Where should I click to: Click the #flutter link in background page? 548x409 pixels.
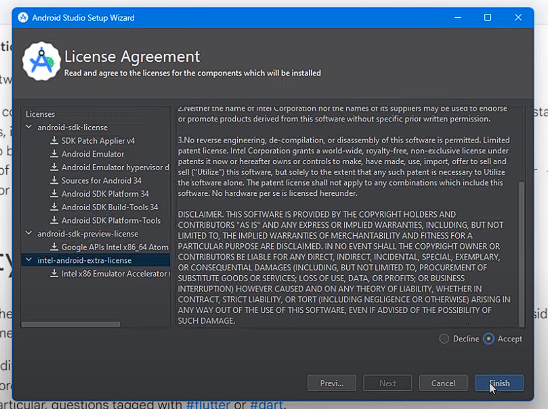tap(208, 404)
